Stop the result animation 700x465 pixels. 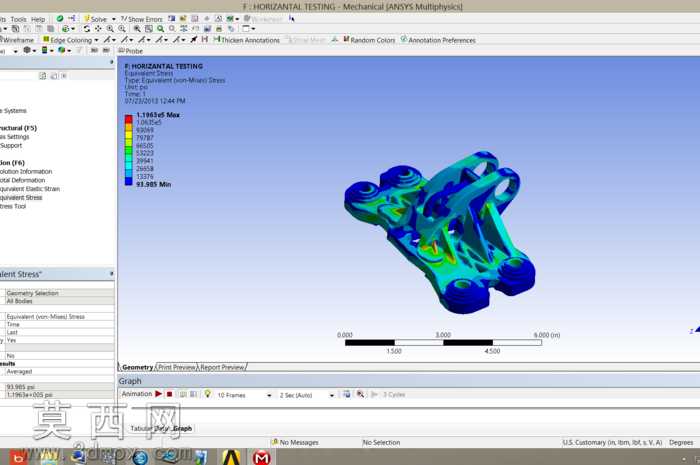170,394
